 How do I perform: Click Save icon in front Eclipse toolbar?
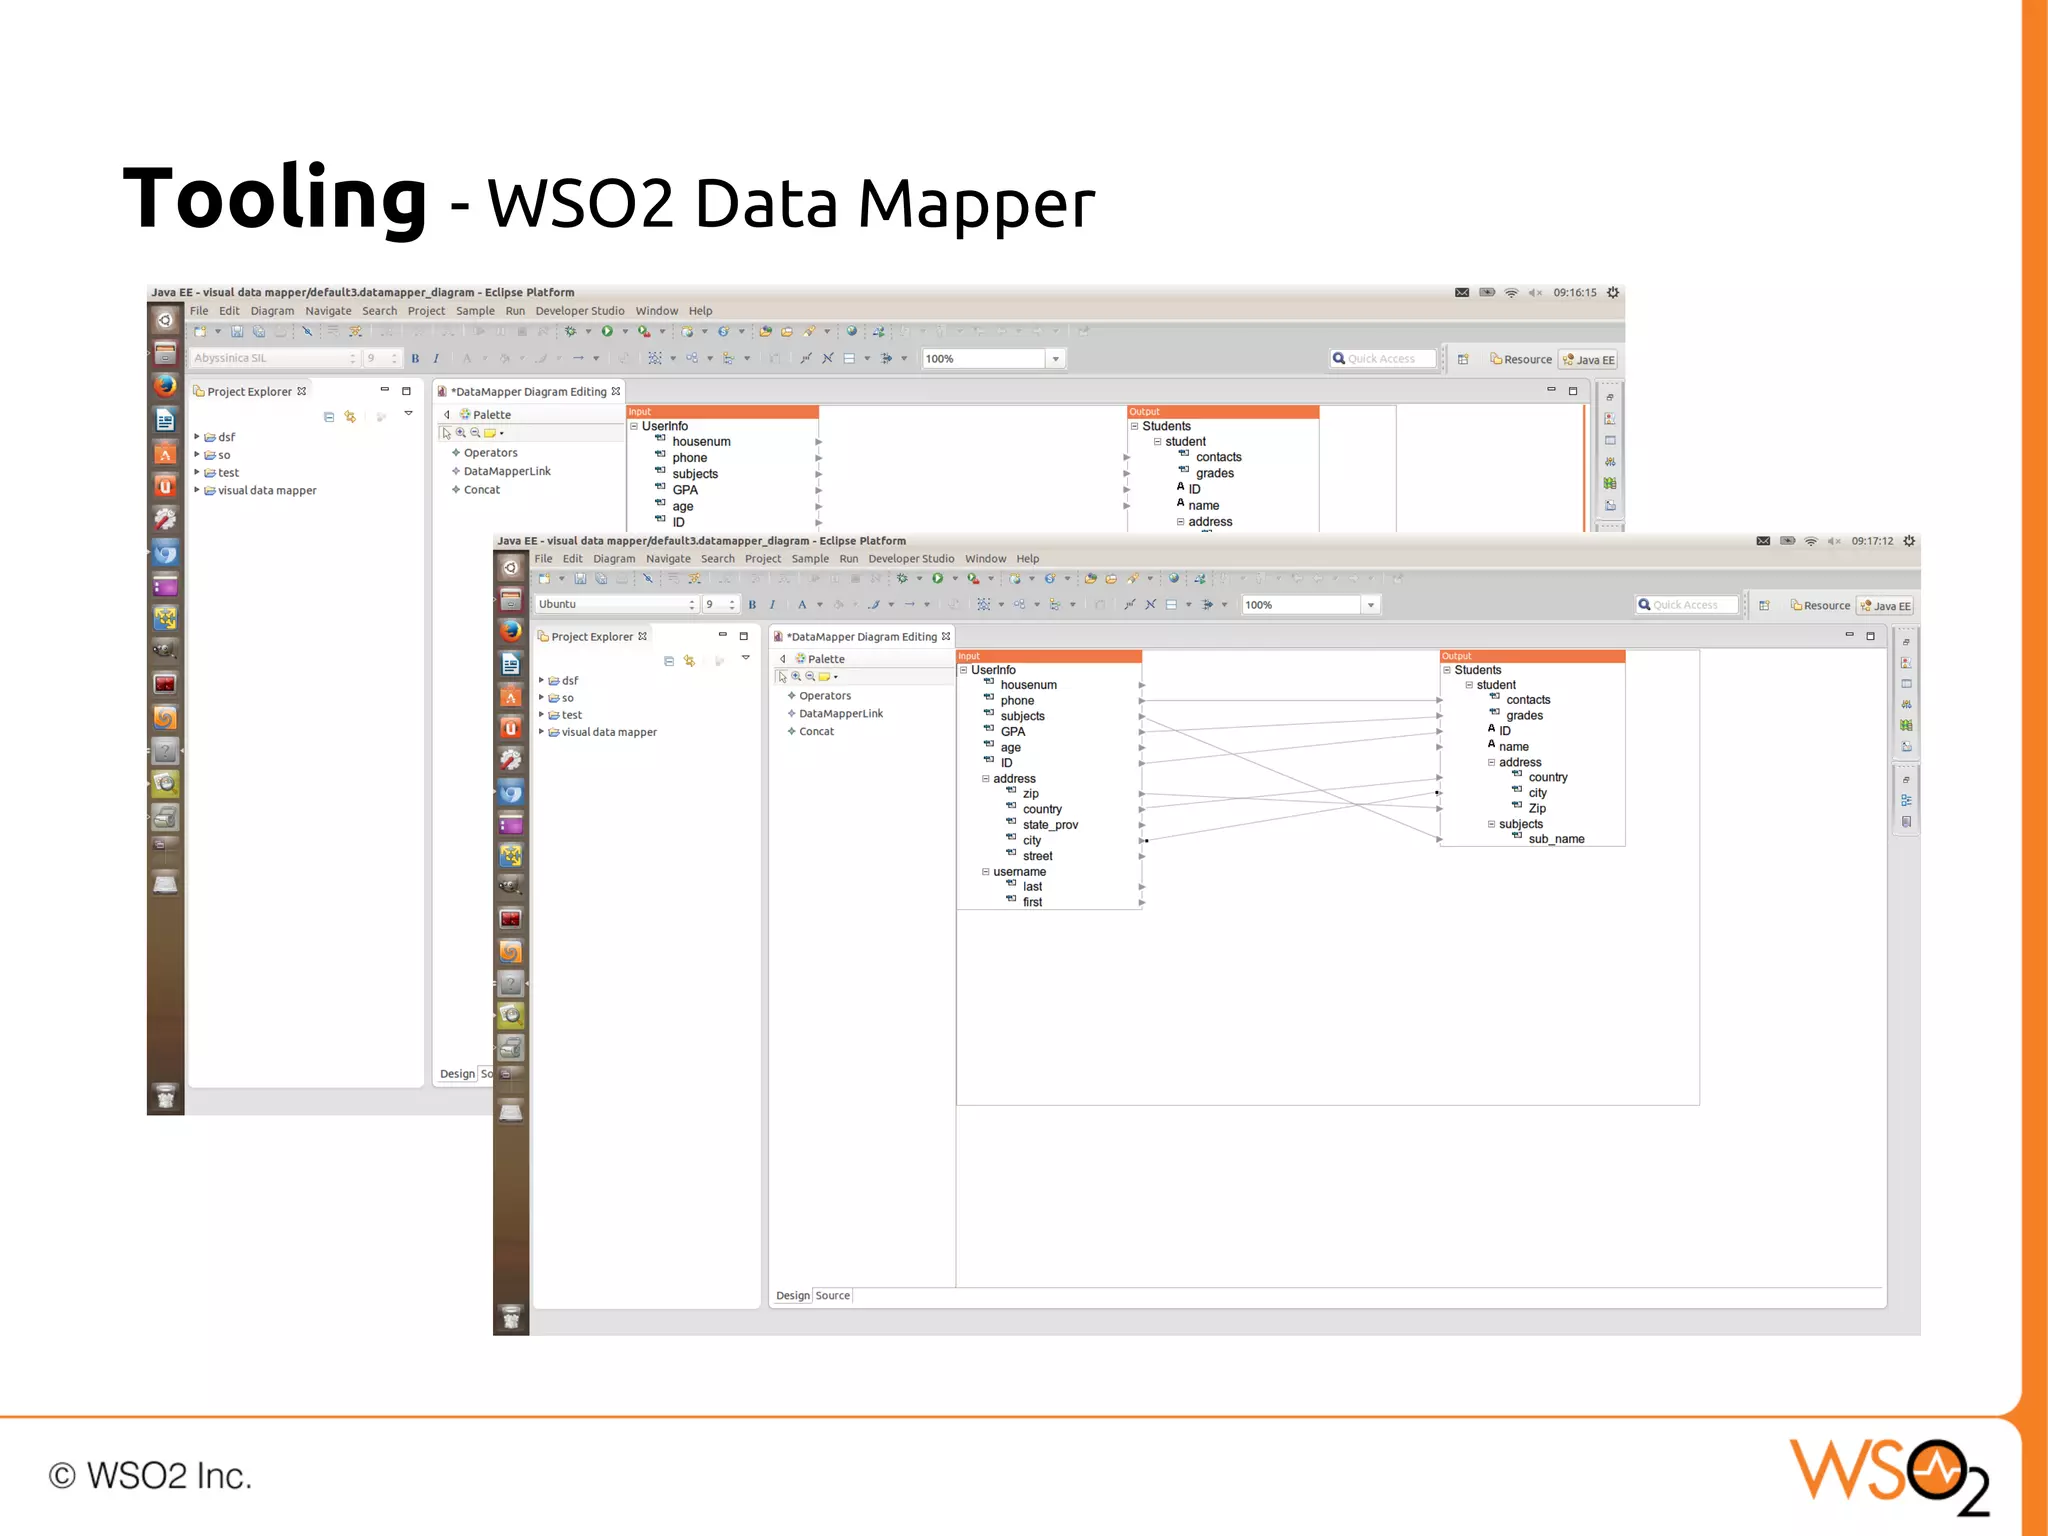click(x=580, y=578)
